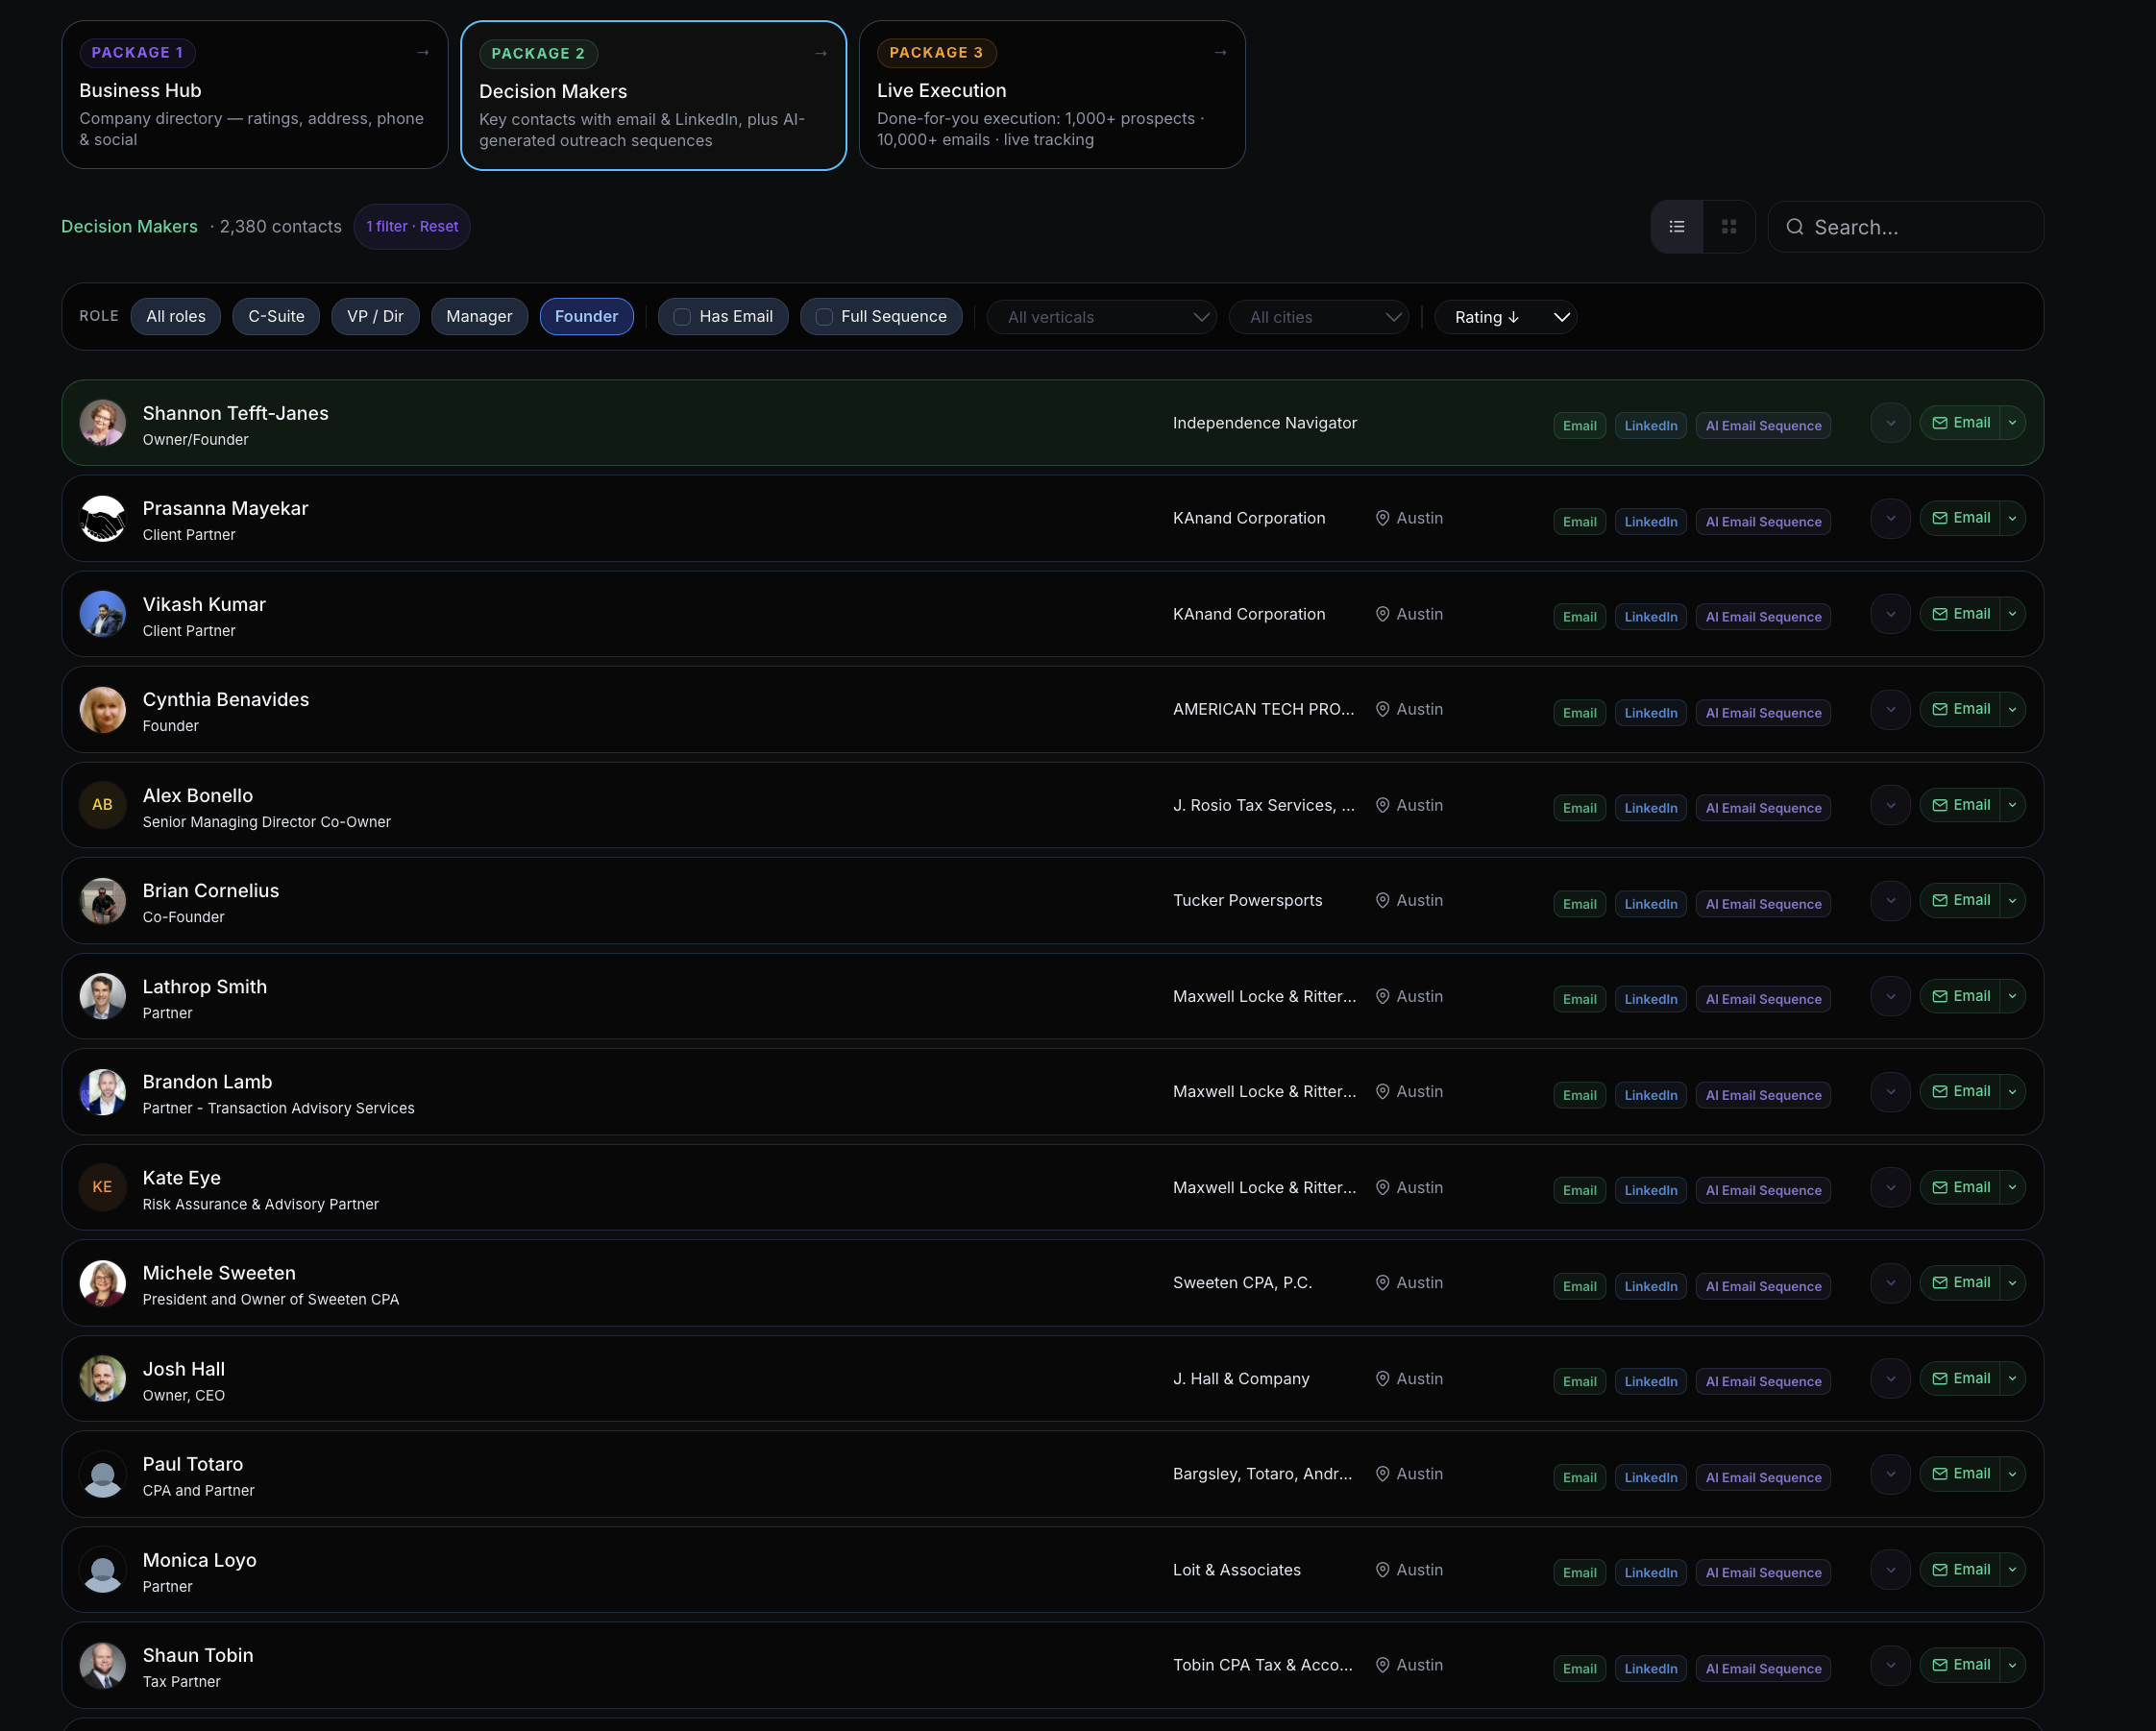Open Package 1 Business Hub arrow
Screen dimensions: 2156x1731
[x=423, y=52]
